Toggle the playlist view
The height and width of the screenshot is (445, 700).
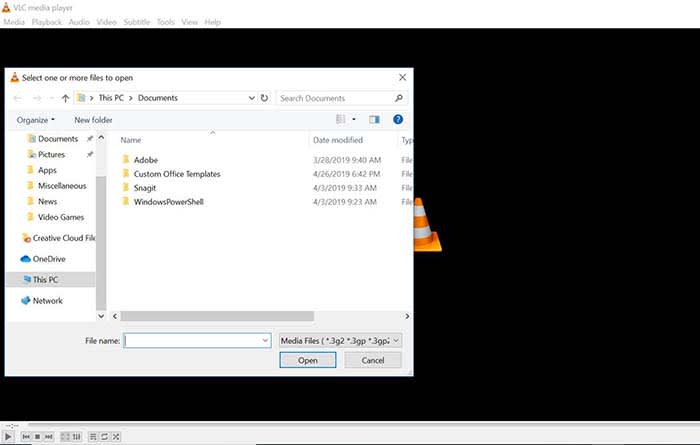pyautogui.click(x=93, y=437)
